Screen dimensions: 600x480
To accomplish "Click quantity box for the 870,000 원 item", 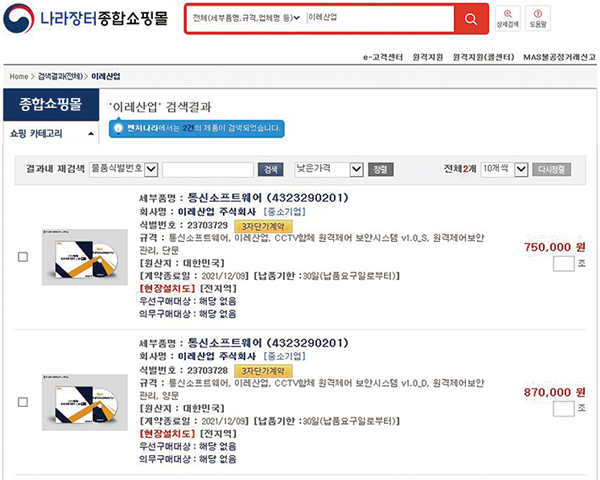I will pos(564,409).
